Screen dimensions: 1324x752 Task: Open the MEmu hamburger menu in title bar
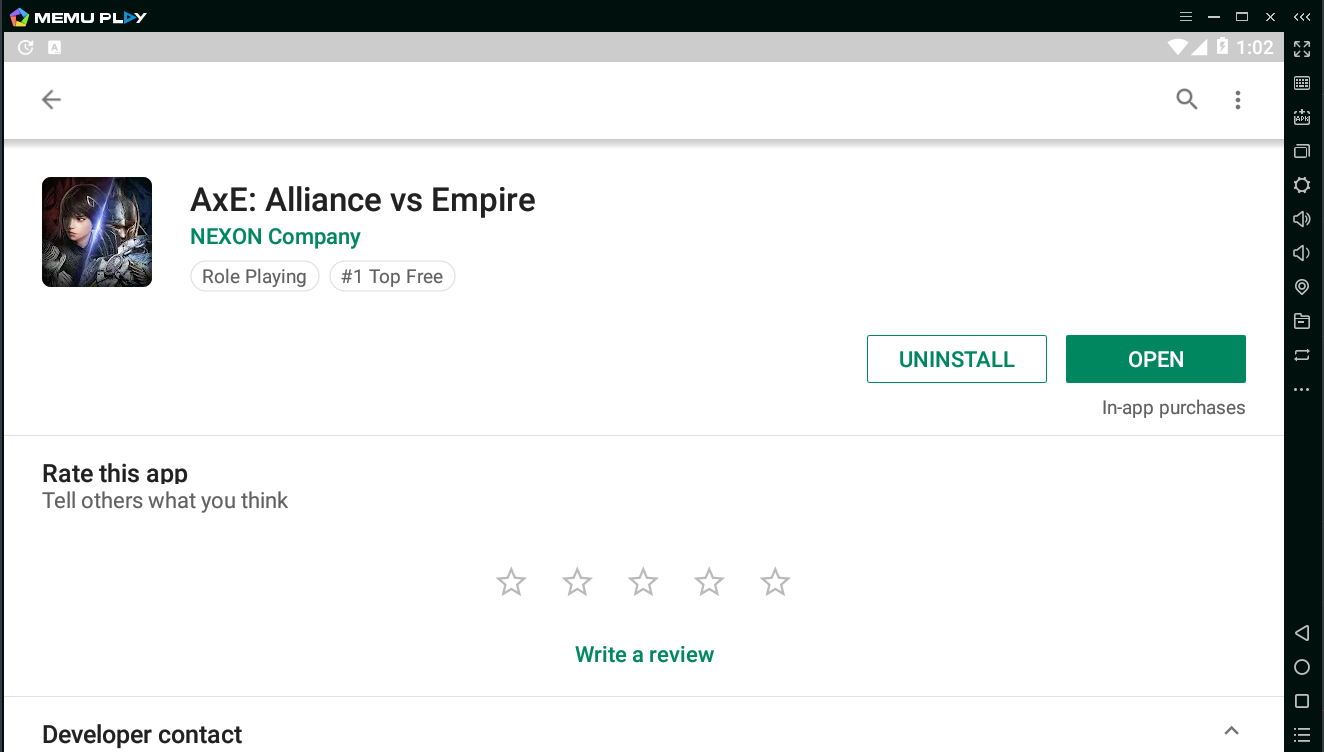pos(1186,17)
